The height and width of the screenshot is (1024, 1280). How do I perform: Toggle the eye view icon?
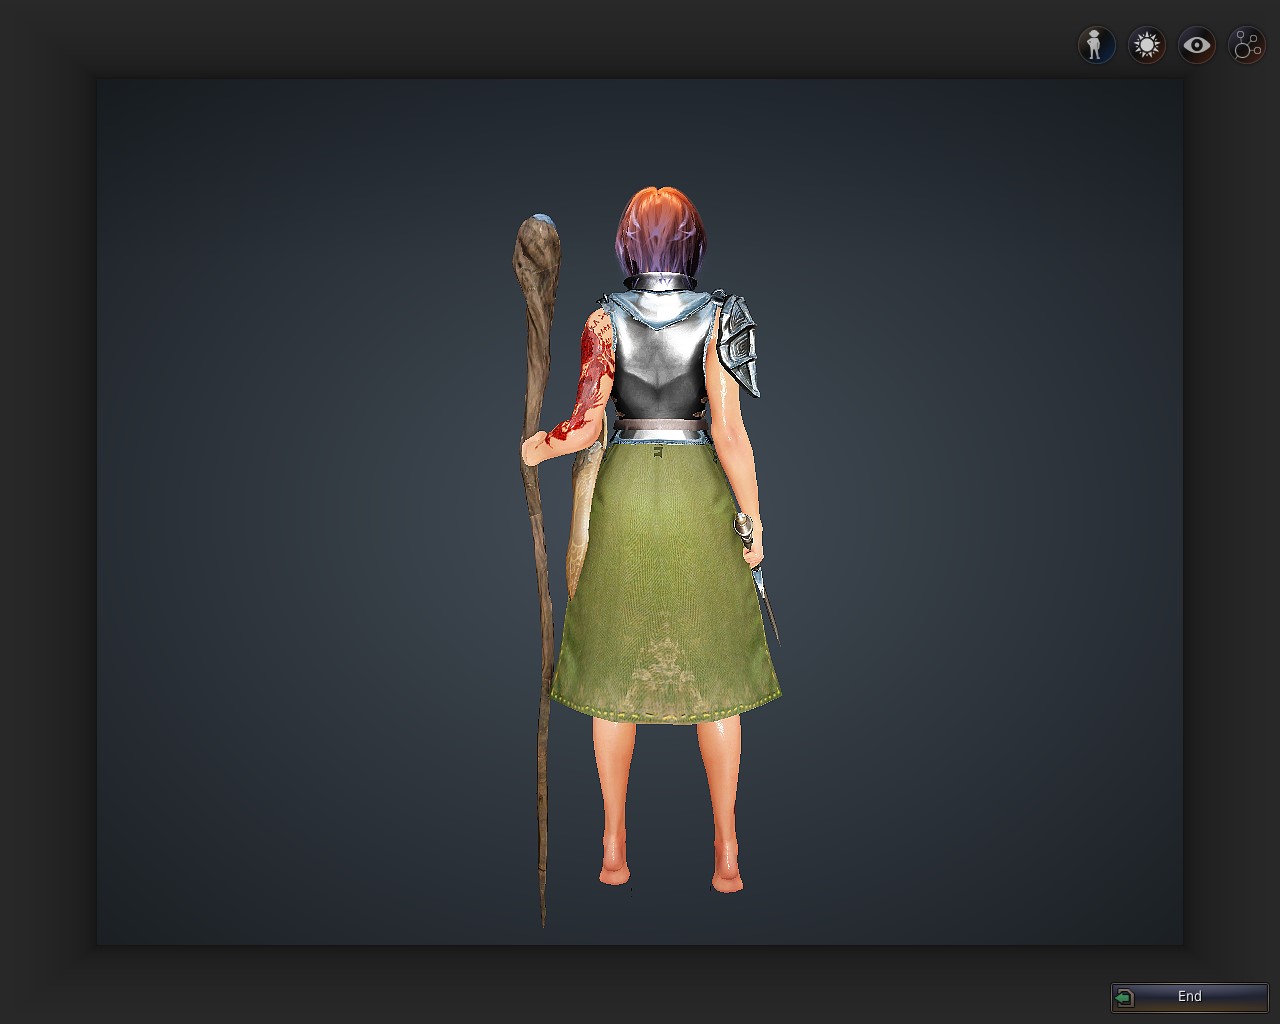(1196, 45)
